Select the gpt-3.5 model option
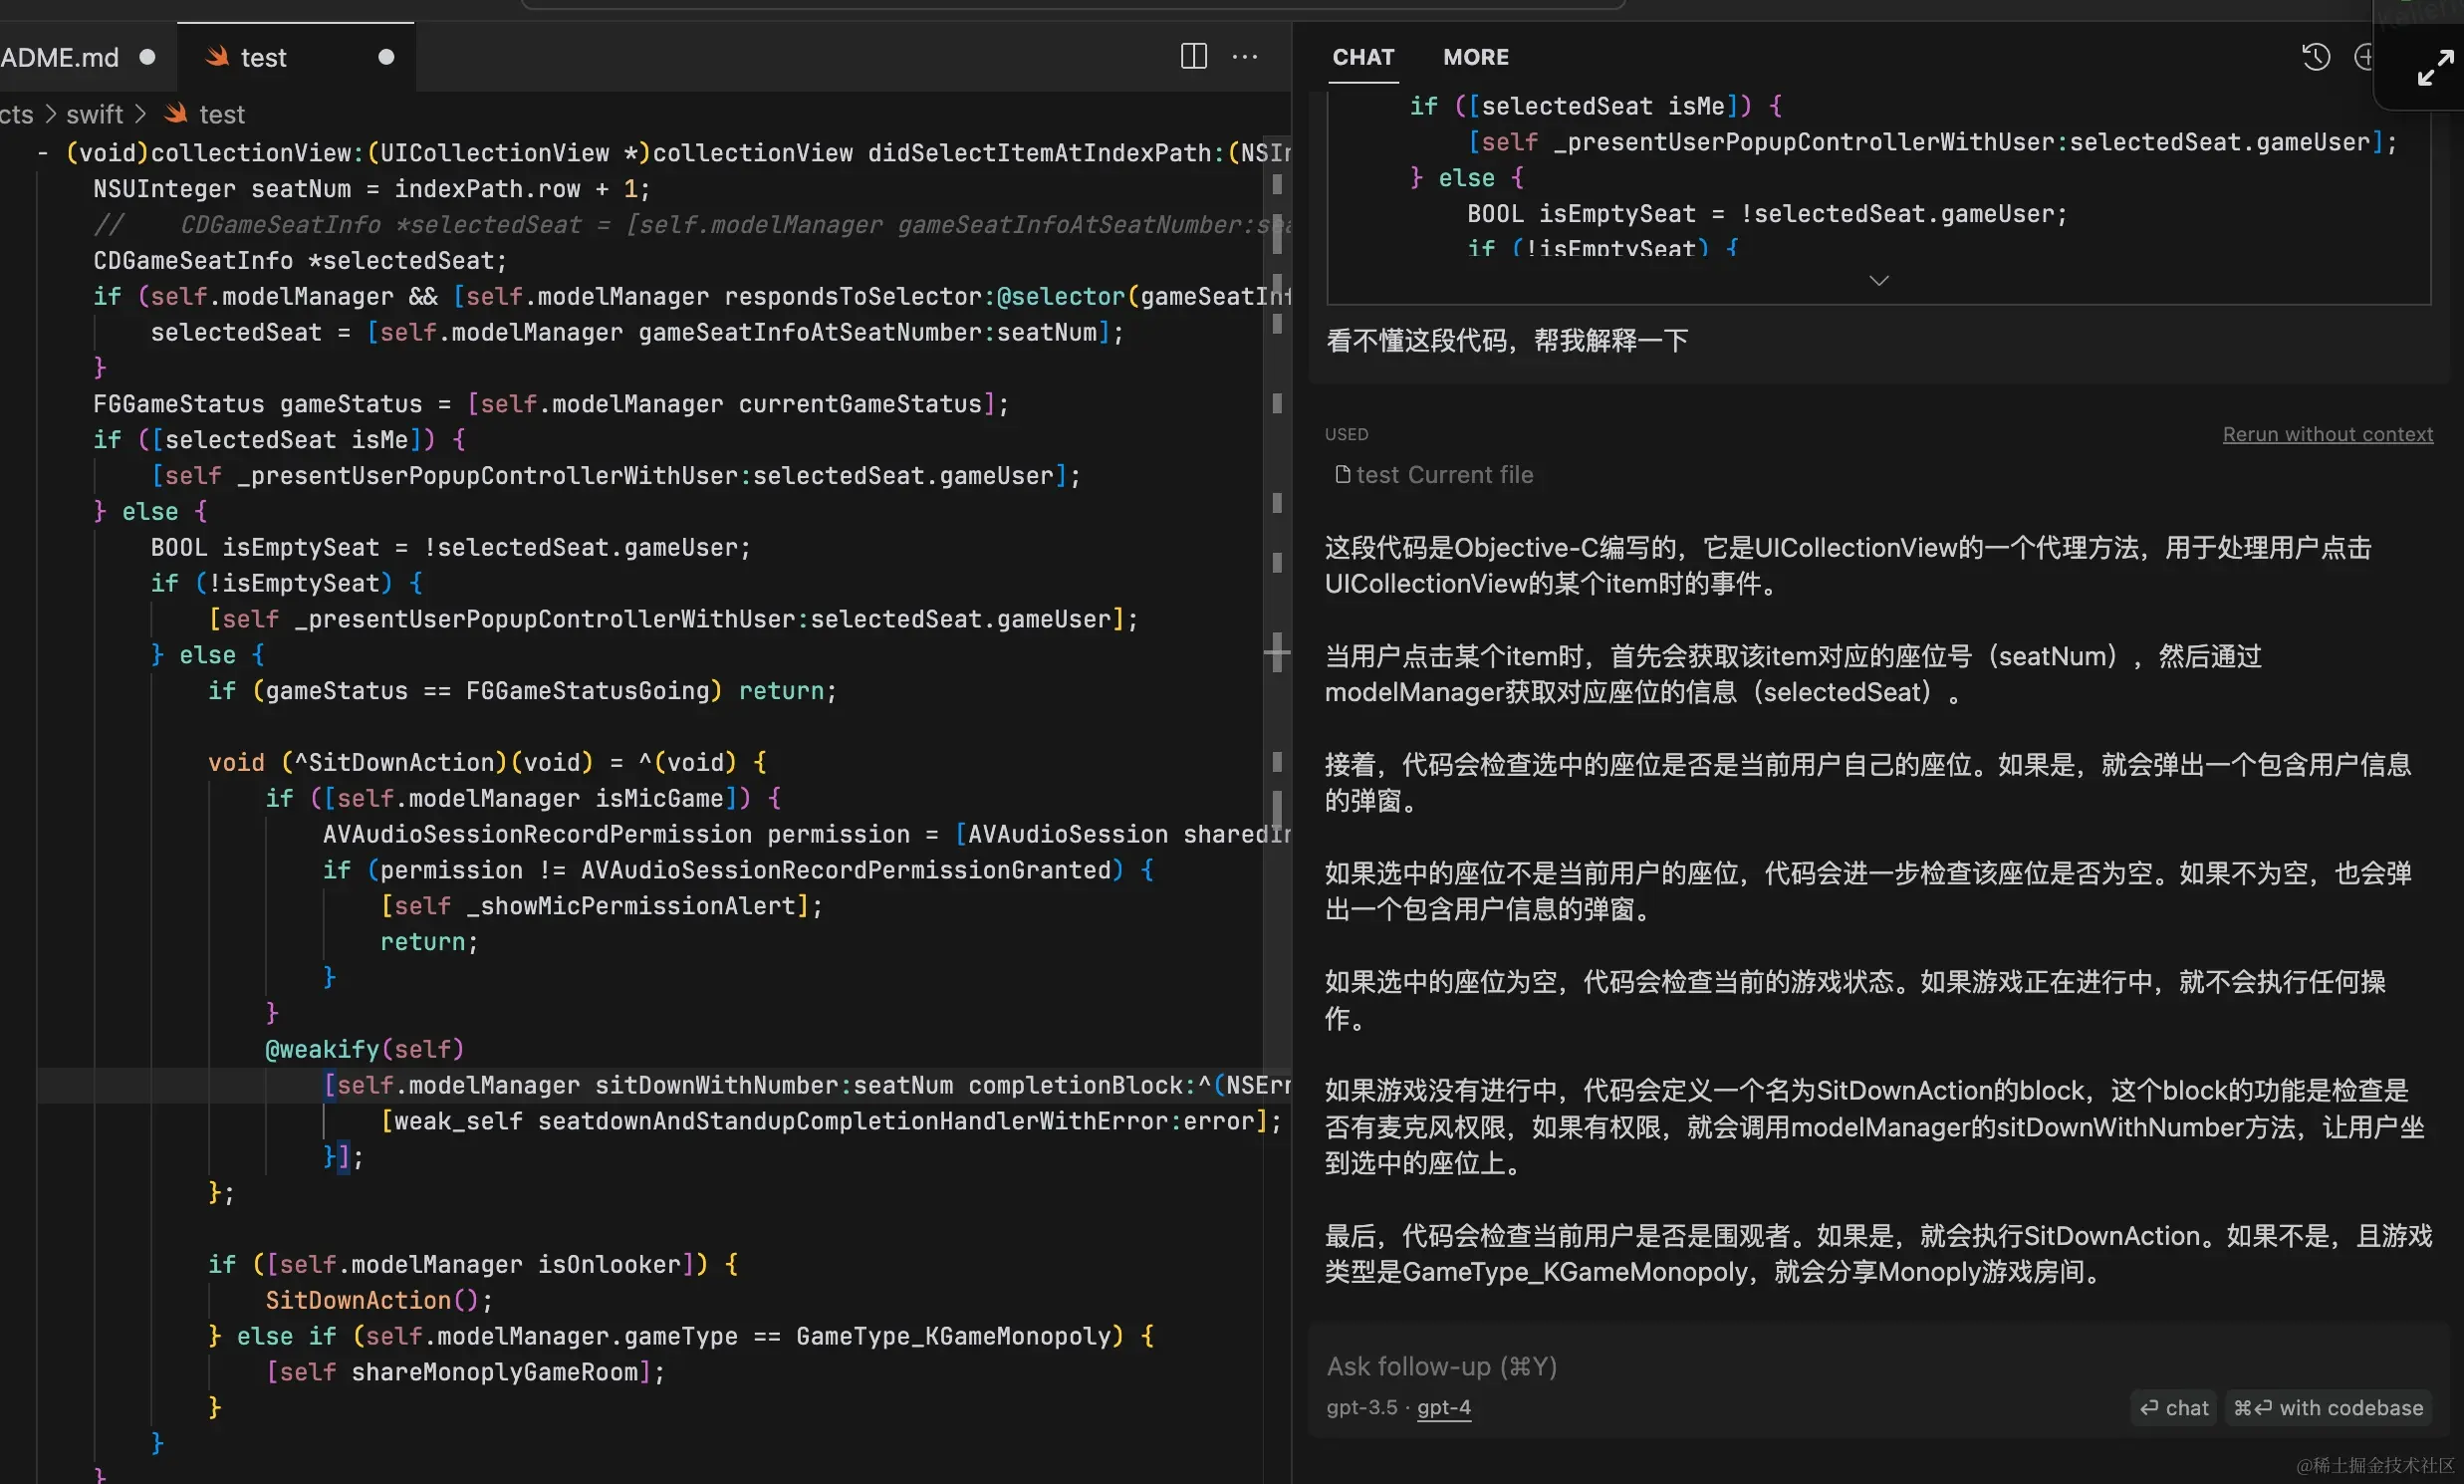 coord(1361,1407)
